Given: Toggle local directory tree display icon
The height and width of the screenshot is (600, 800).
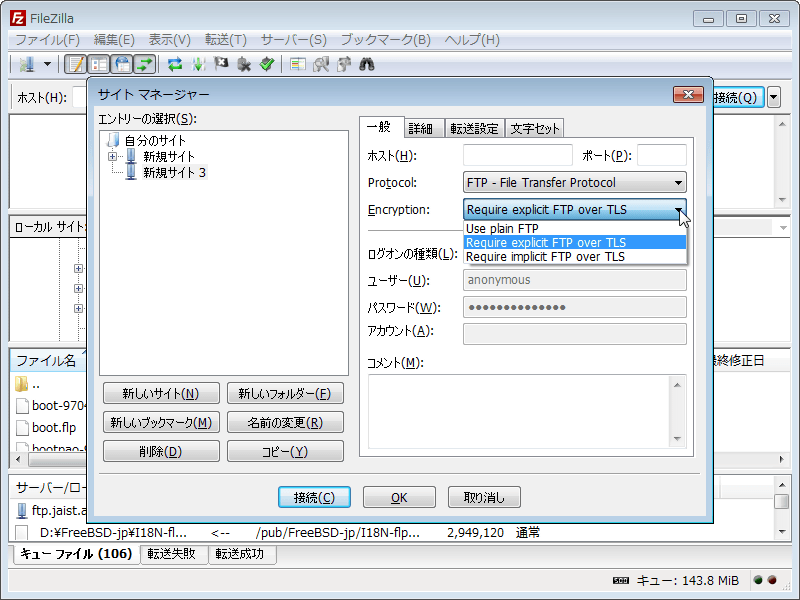Looking at the screenshot, I should pos(98,64).
